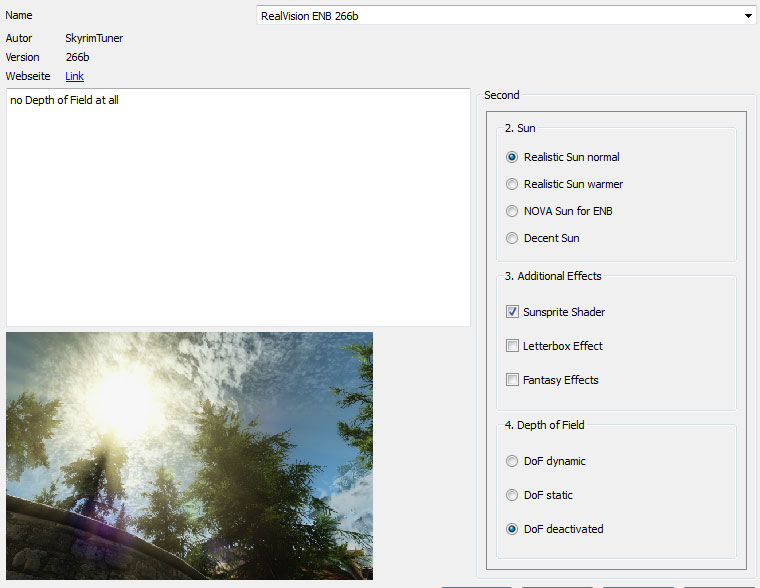This screenshot has height=588, width=760.
Task: Select DoF dynamic
Action: [x=512, y=461]
